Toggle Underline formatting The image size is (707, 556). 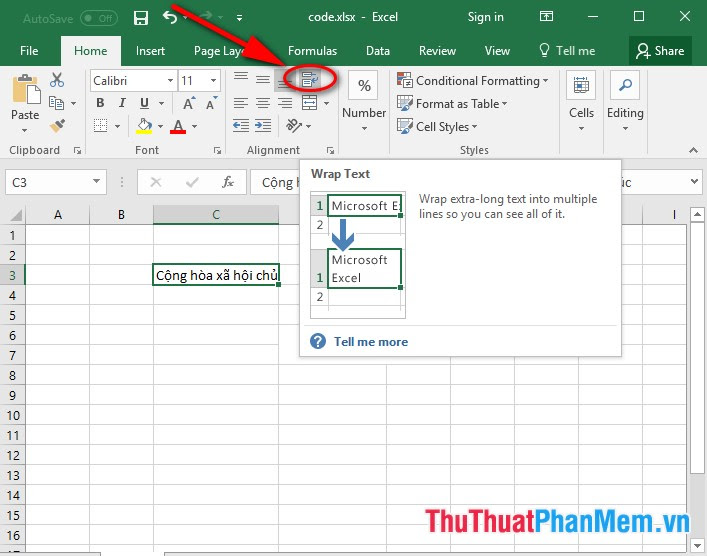pos(144,103)
